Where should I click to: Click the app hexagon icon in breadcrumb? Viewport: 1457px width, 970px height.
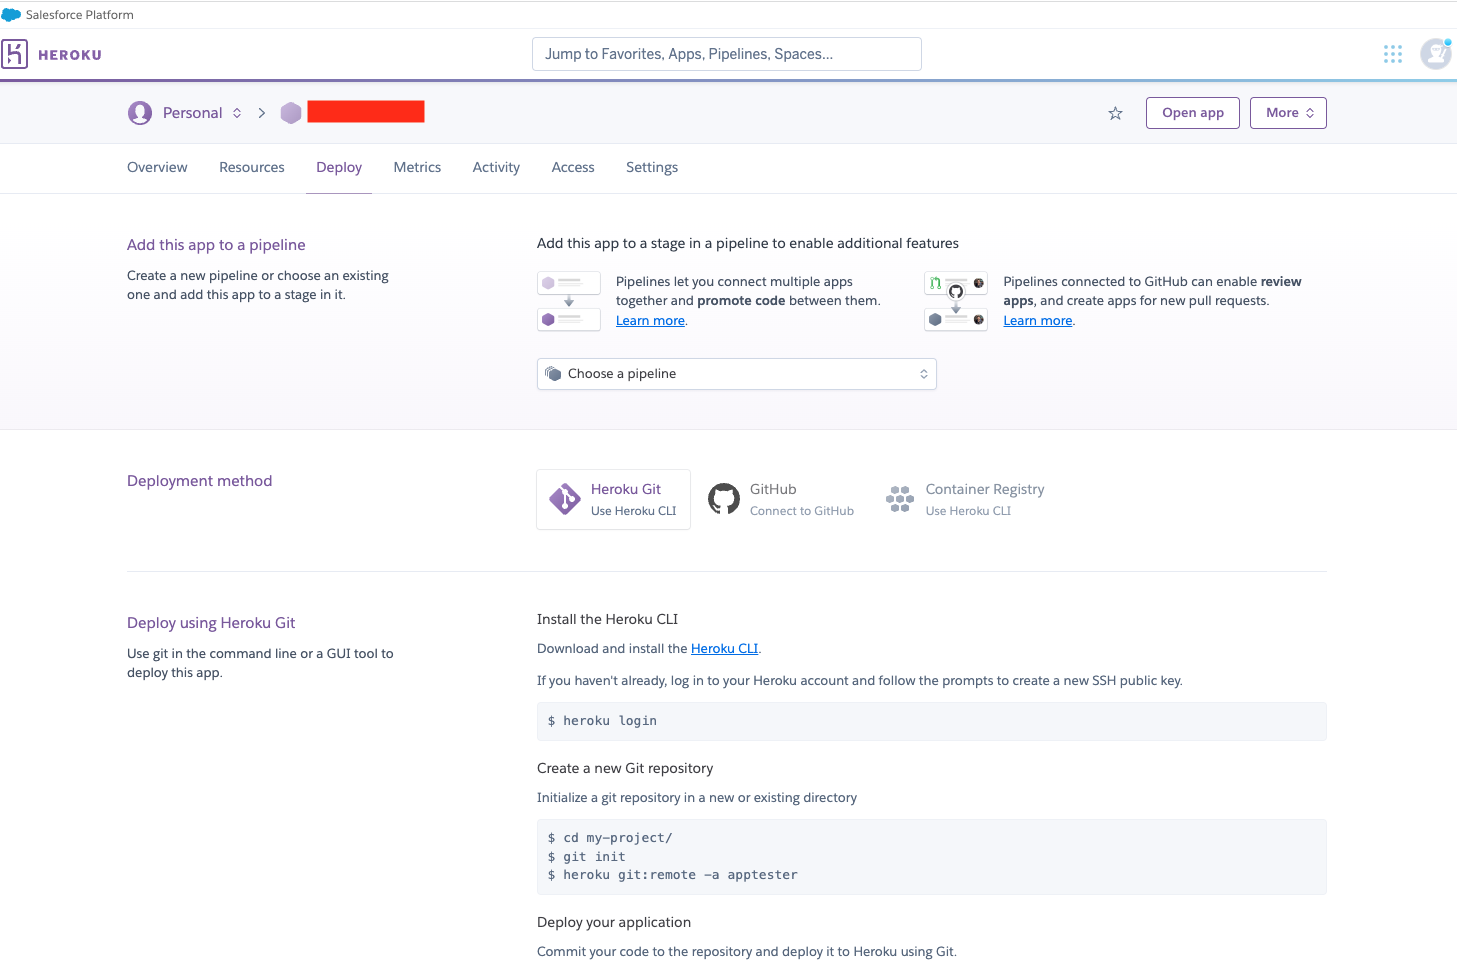(x=291, y=113)
